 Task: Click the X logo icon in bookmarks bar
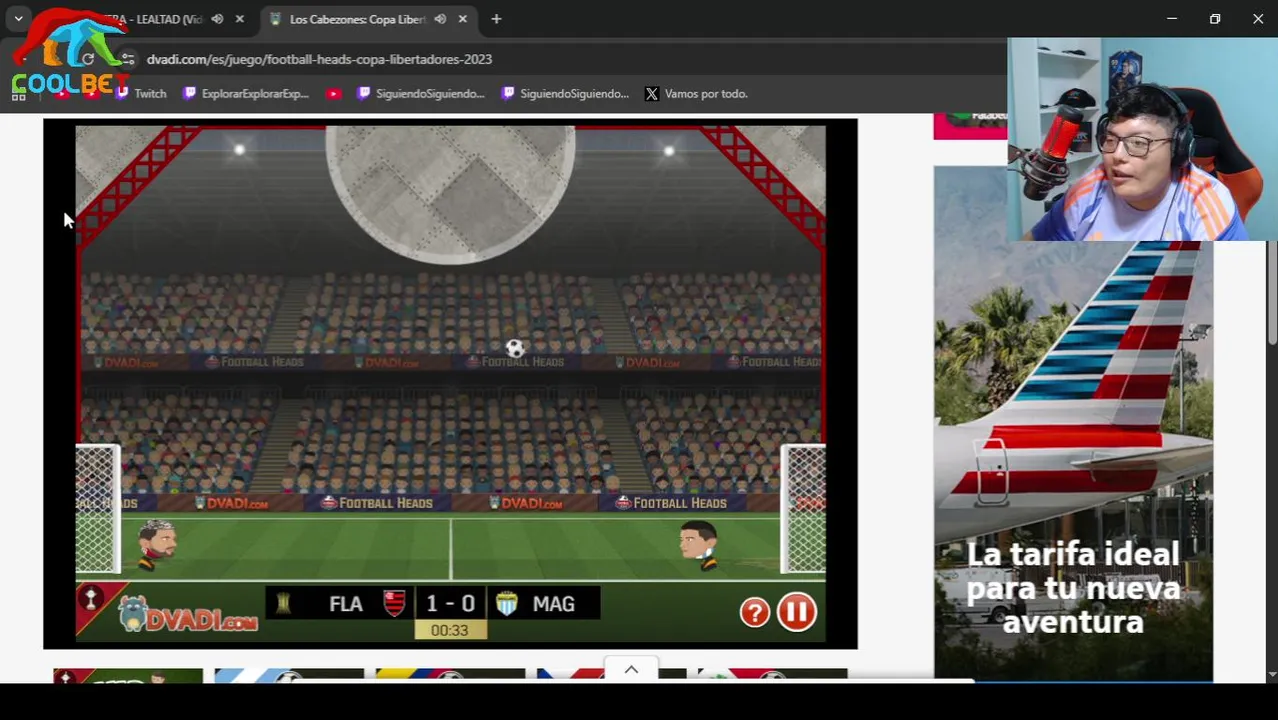652,93
